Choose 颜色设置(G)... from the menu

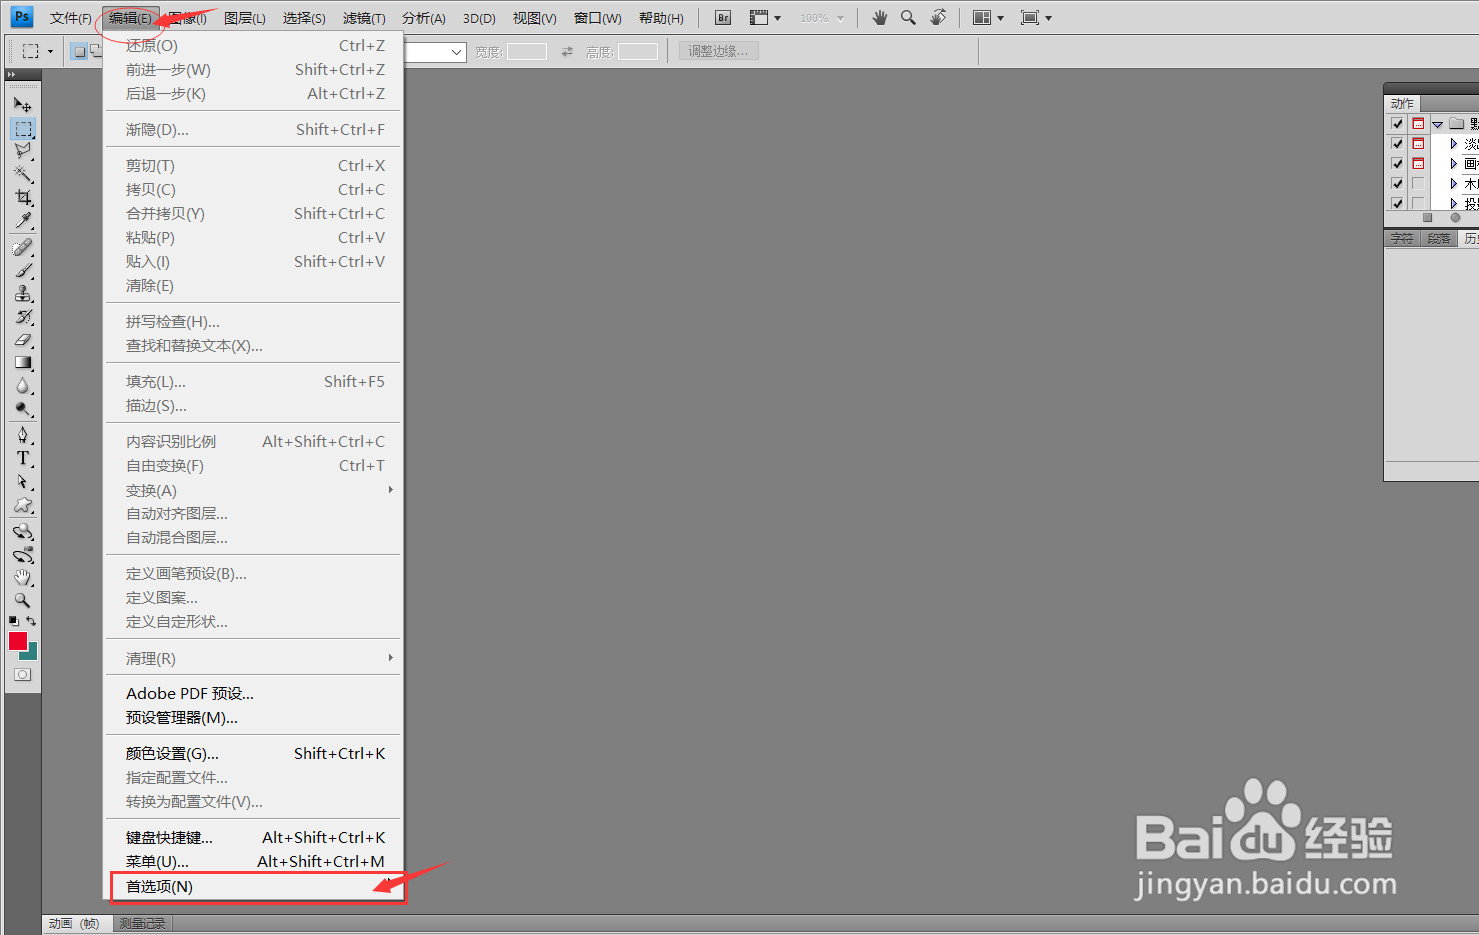(x=255, y=754)
